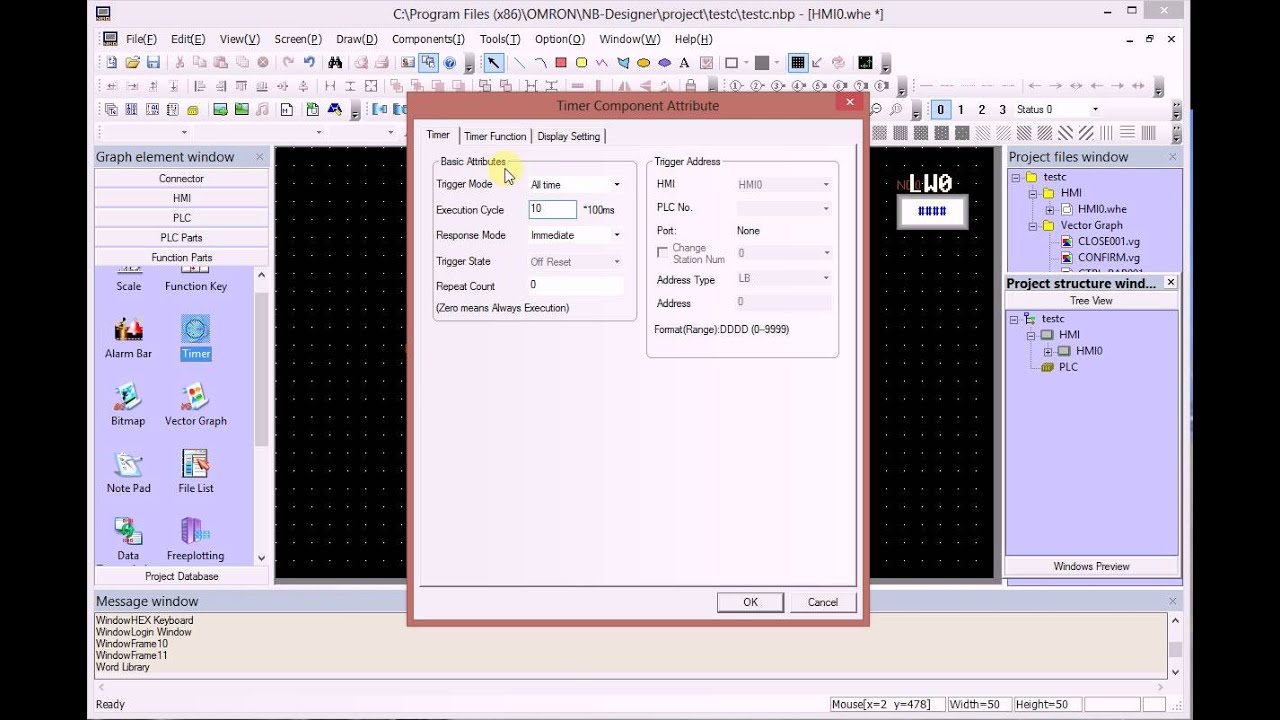The image size is (1280, 720).
Task: Choose the File List component icon
Action: coord(195,464)
